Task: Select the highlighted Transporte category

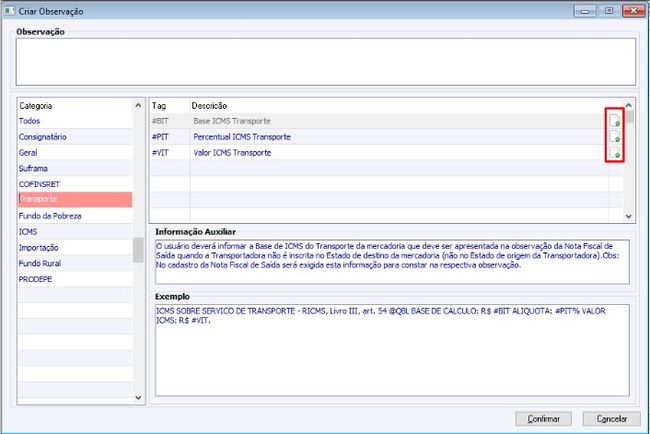Action: (75, 199)
